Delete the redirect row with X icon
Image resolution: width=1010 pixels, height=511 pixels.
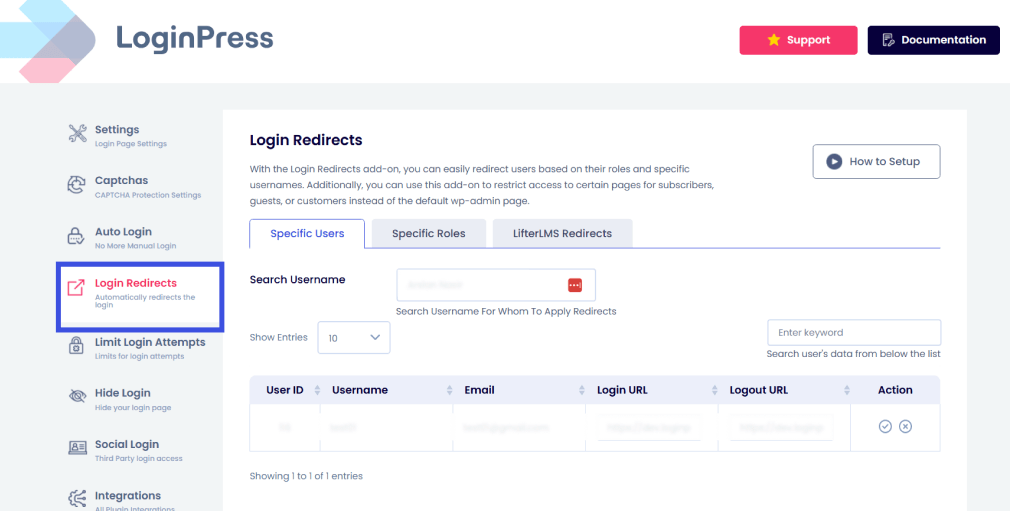tap(905, 427)
